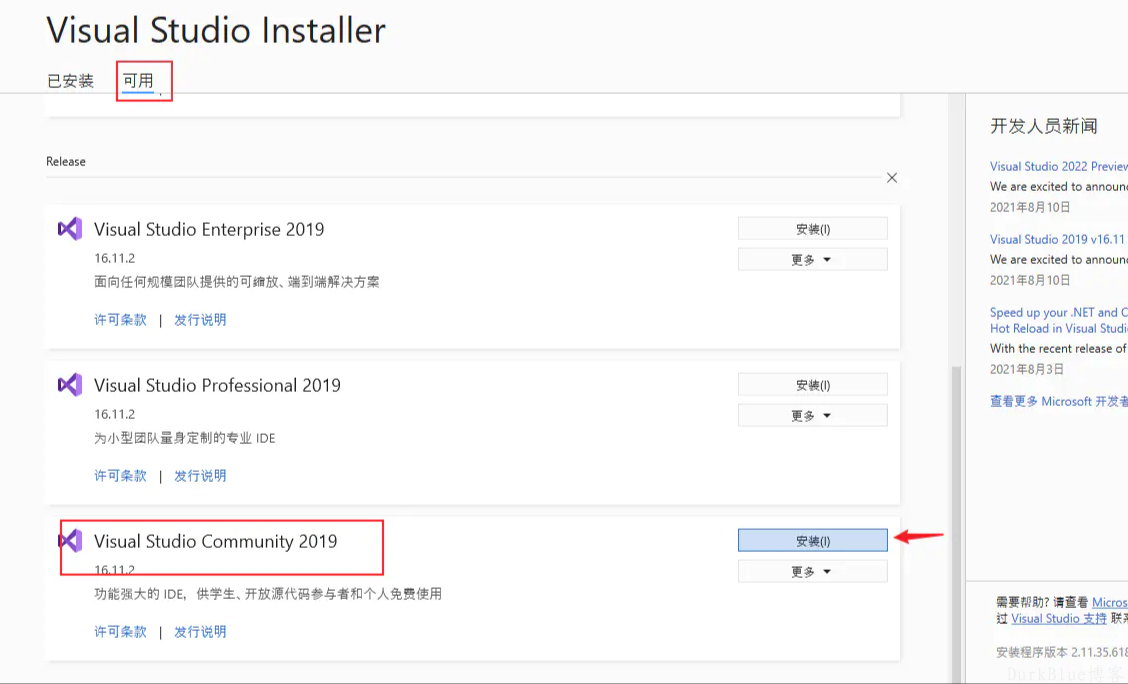Click the Enterprise 2019 description starting 面向任何规模团队
The image size is (1128, 684).
(237, 282)
